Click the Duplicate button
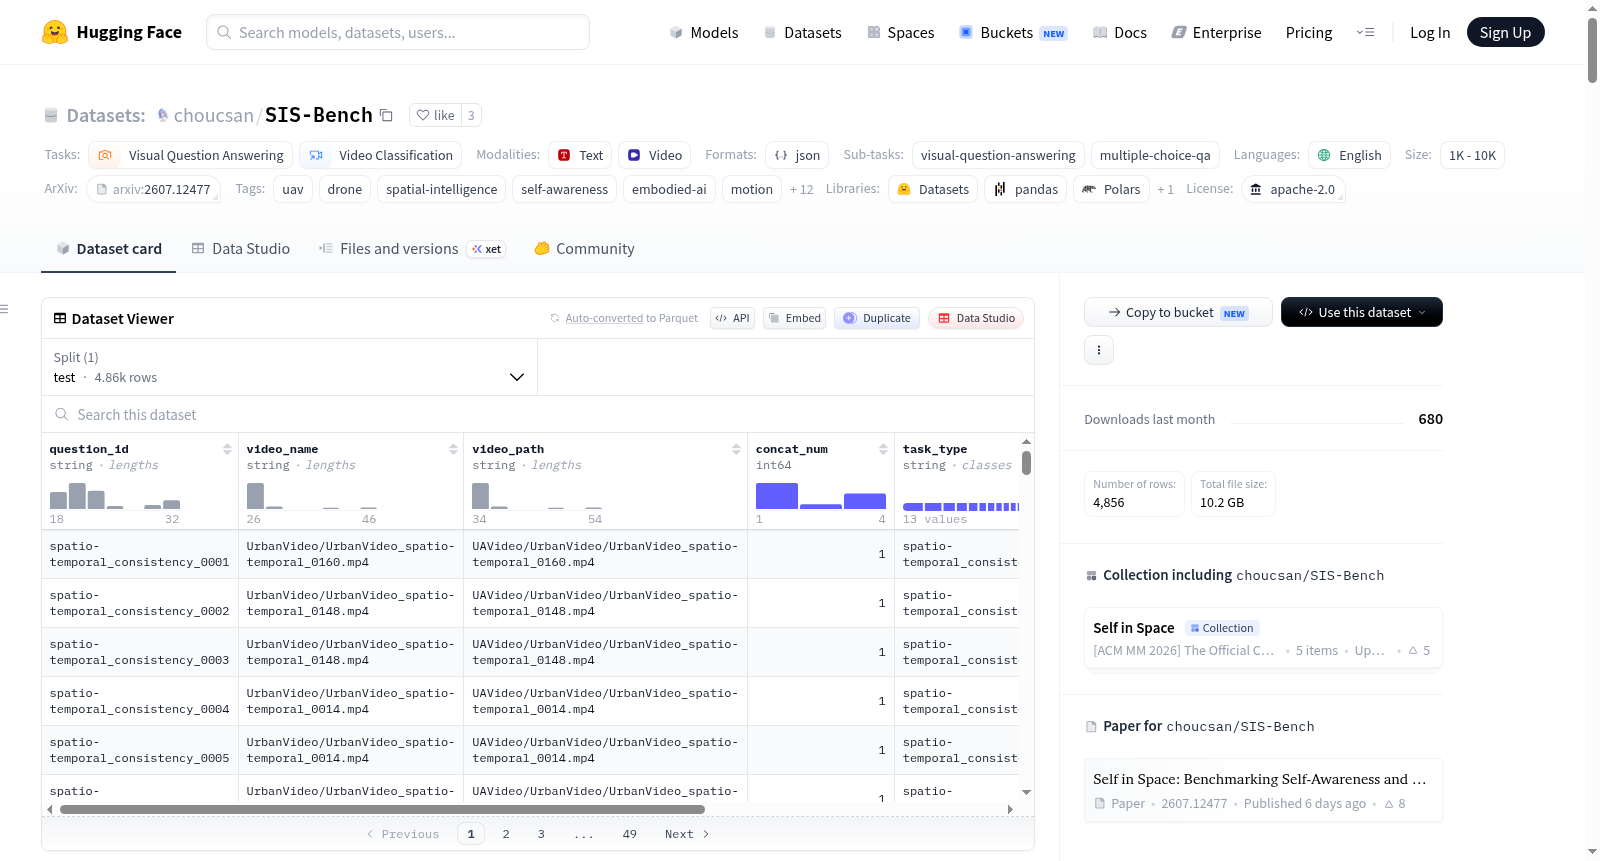Image resolution: width=1600 pixels, height=861 pixels. (877, 318)
